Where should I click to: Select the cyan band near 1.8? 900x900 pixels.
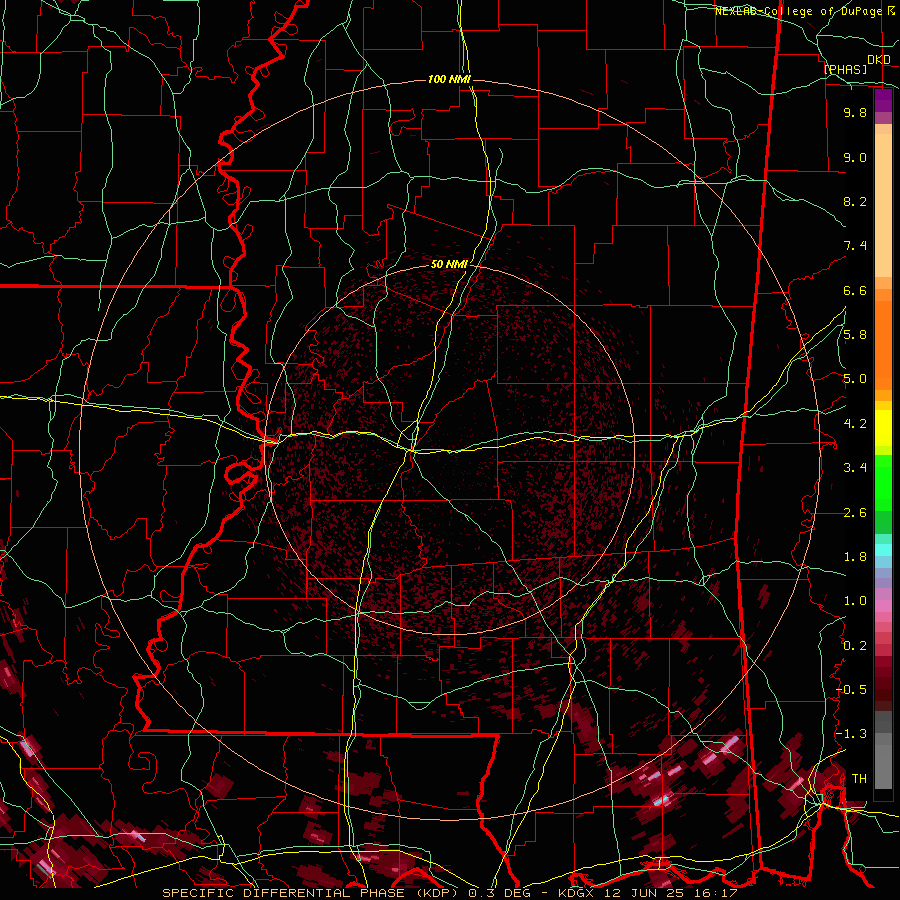(x=883, y=550)
